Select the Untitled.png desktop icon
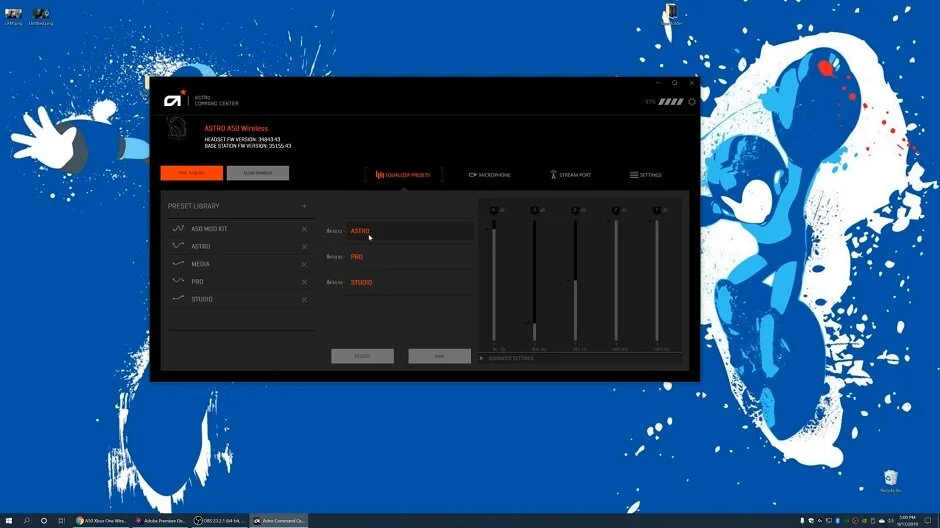The image size is (940, 528). pos(41,17)
